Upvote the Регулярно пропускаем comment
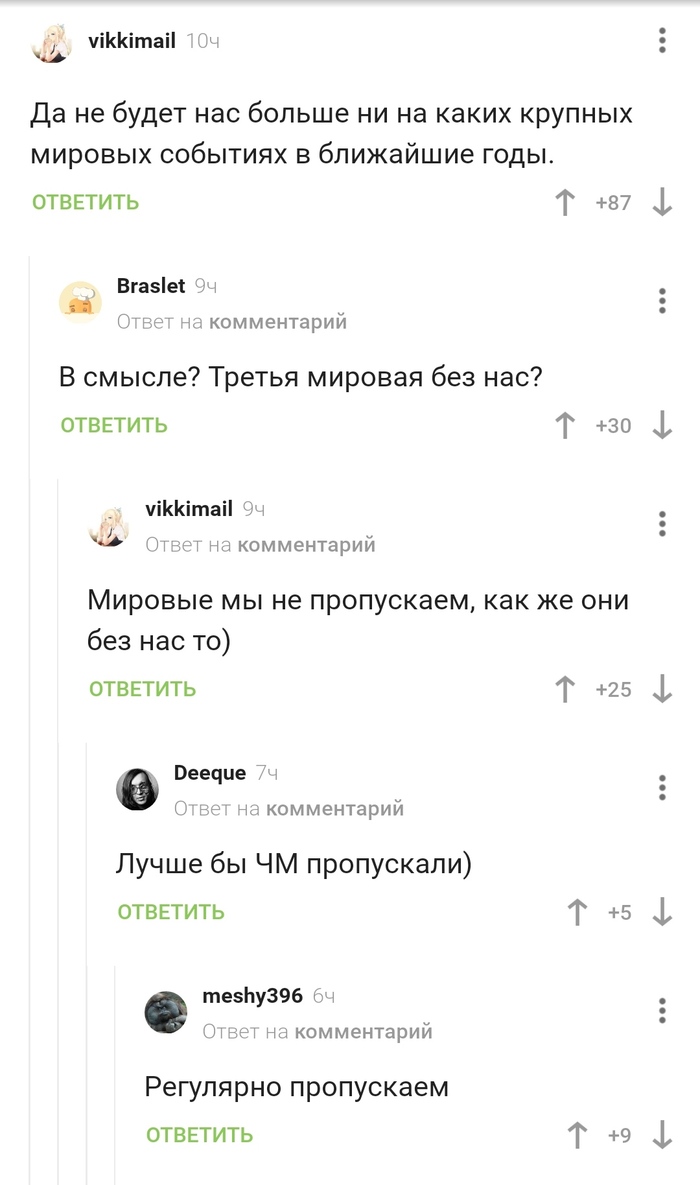Viewport: 700px width, 1185px height. click(578, 1135)
